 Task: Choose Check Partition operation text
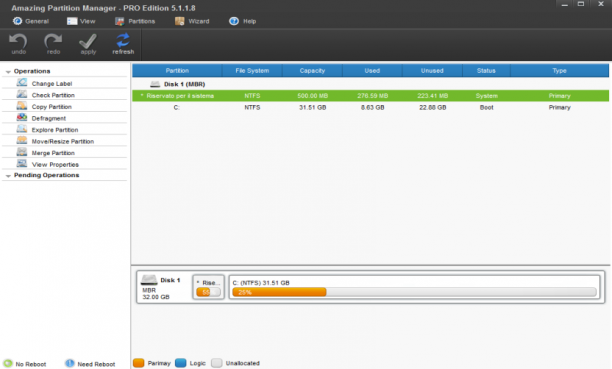click(x=53, y=95)
